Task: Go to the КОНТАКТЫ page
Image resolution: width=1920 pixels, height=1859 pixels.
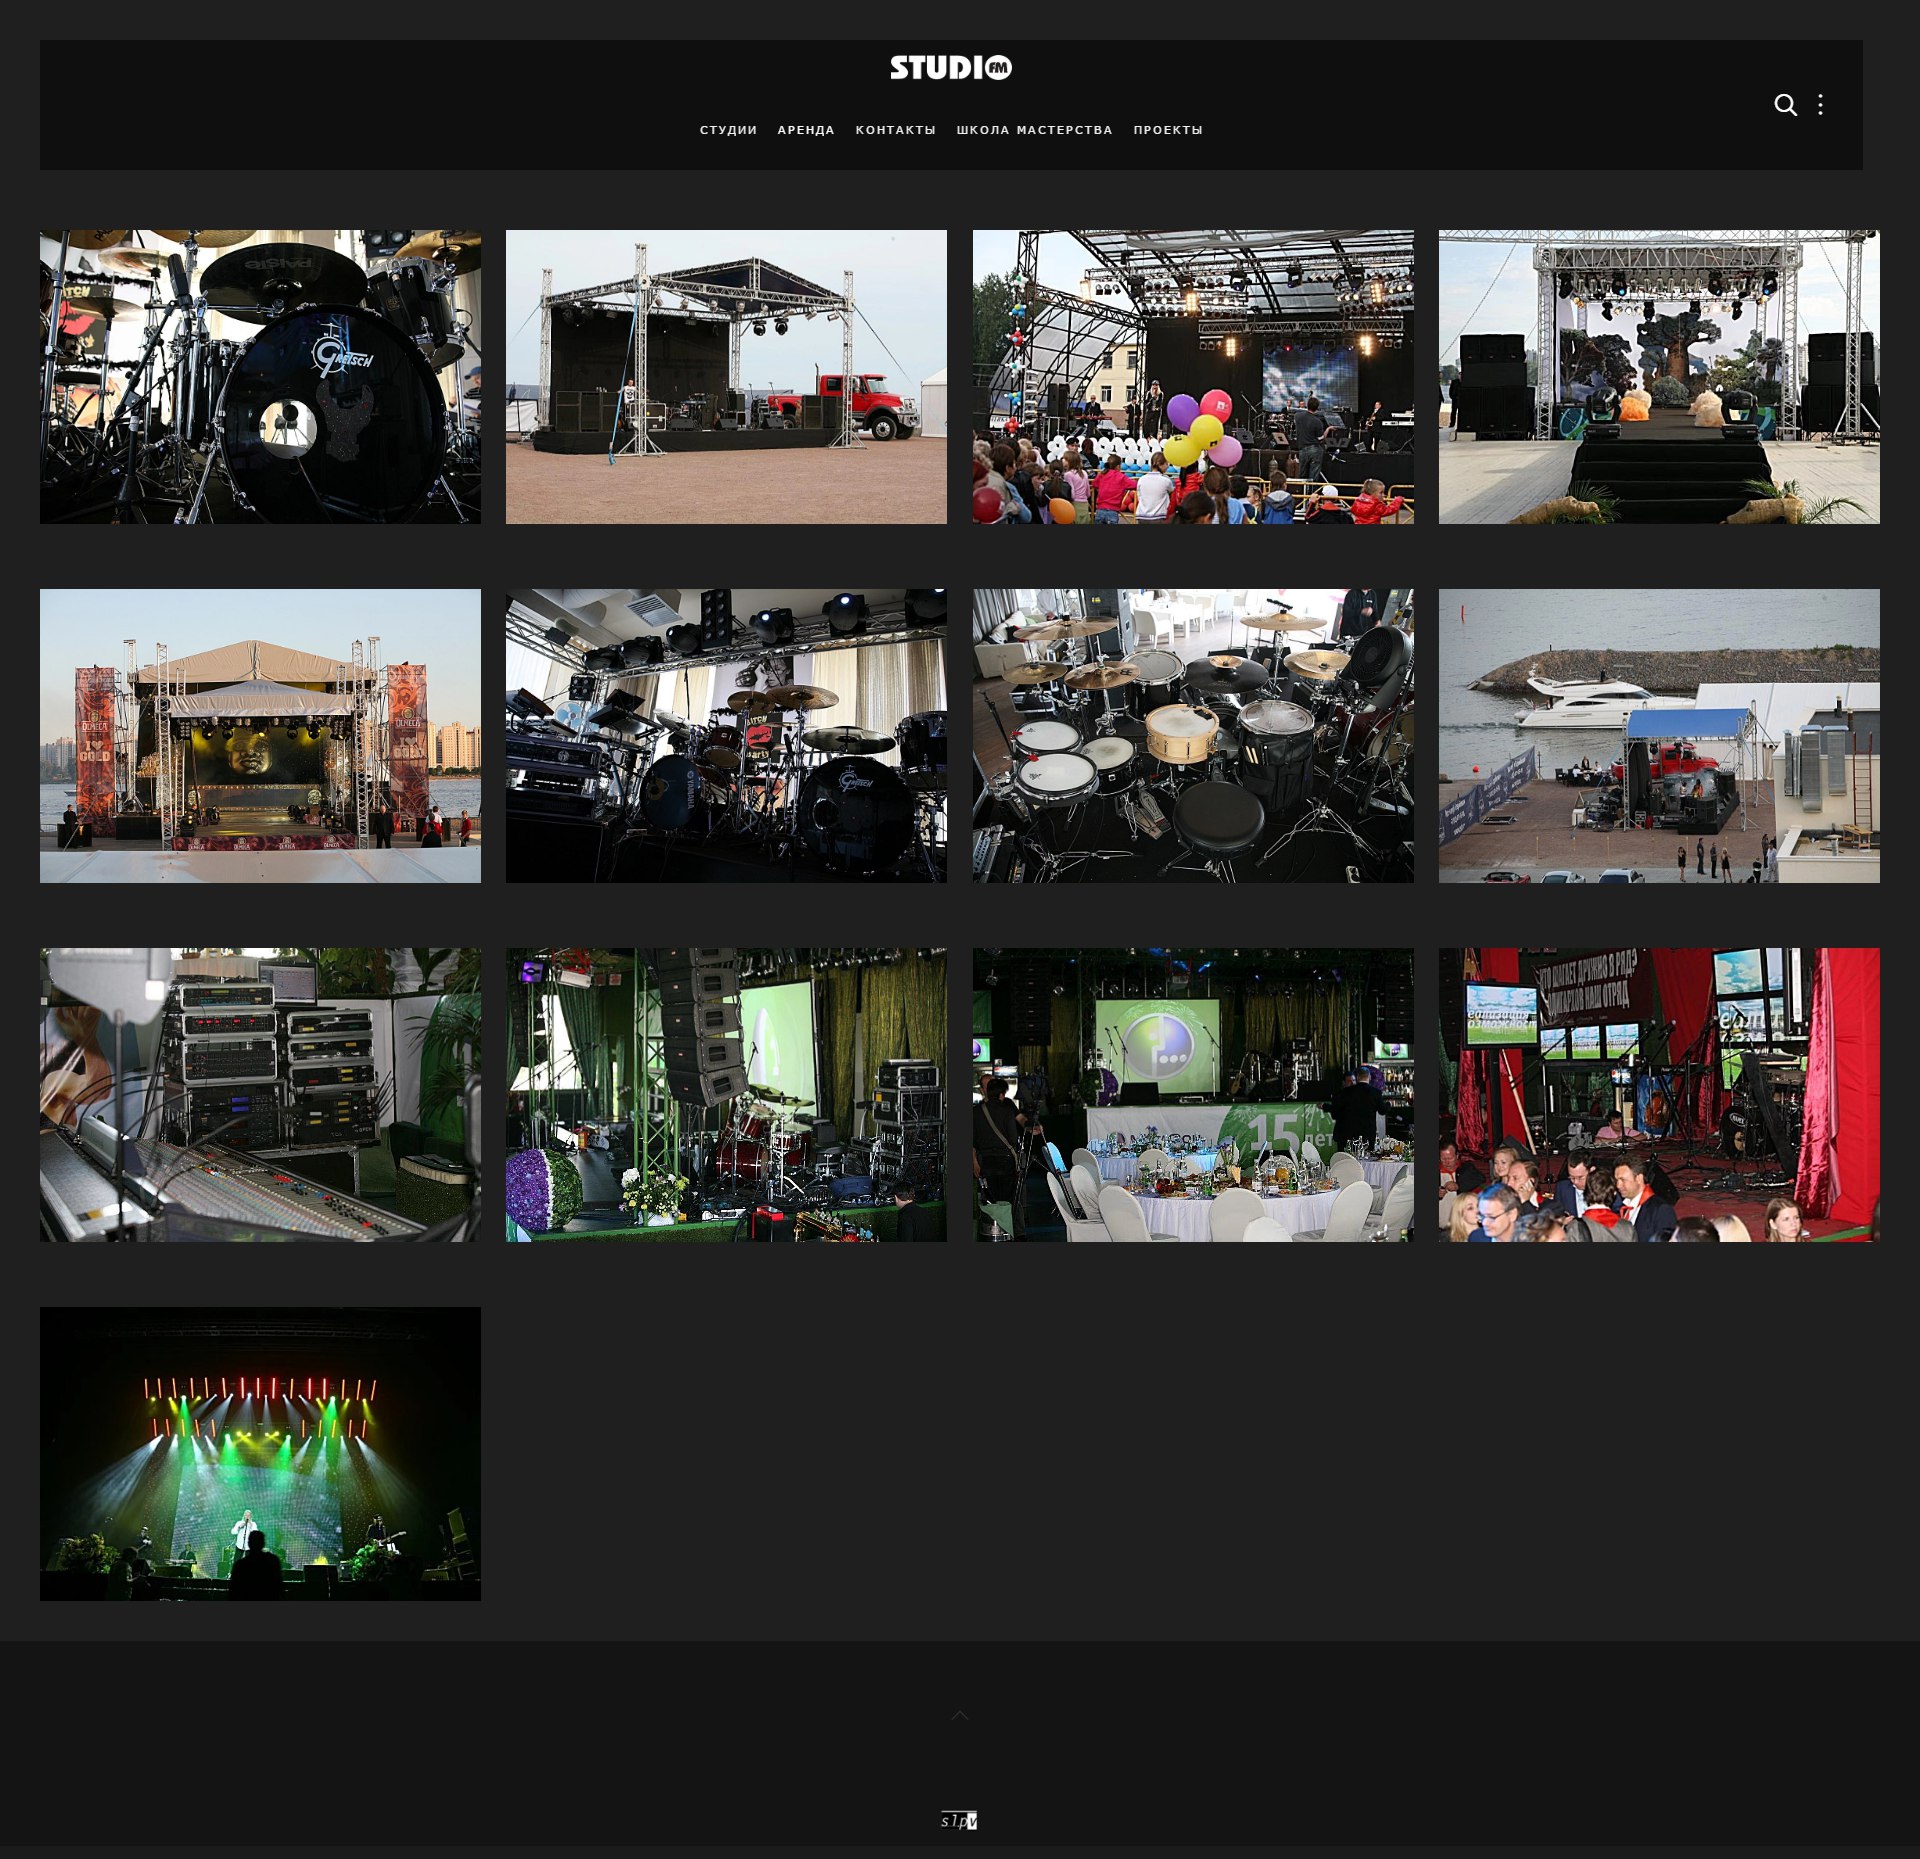Action: (895, 130)
